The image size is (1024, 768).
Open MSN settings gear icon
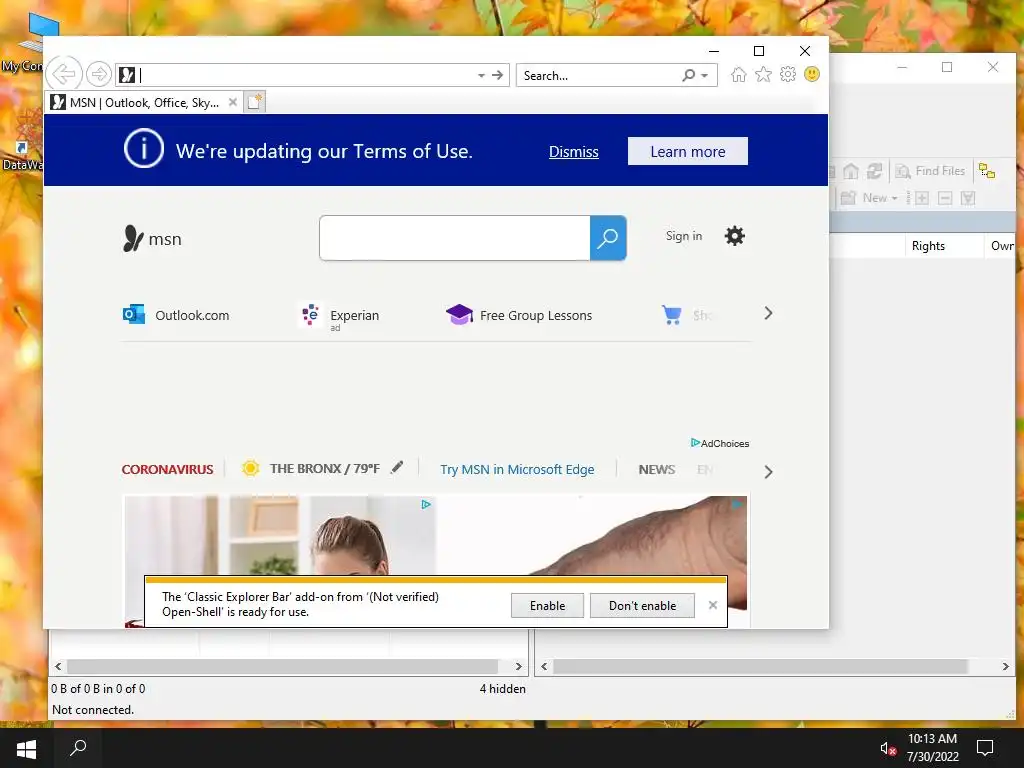(x=735, y=236)
